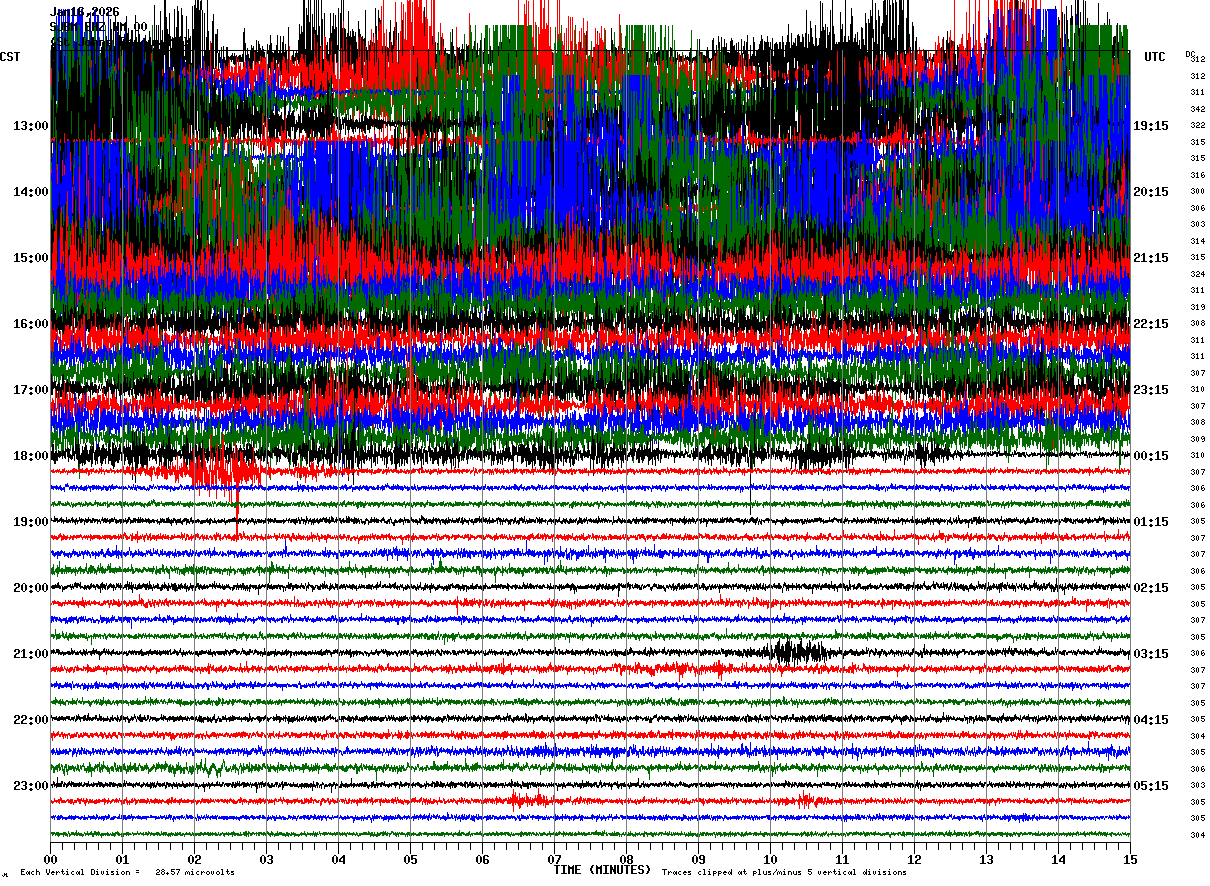Click the 20:15 UTC time label
Viewport: 1210px width, 886px height.
(x=1151, y=192)
